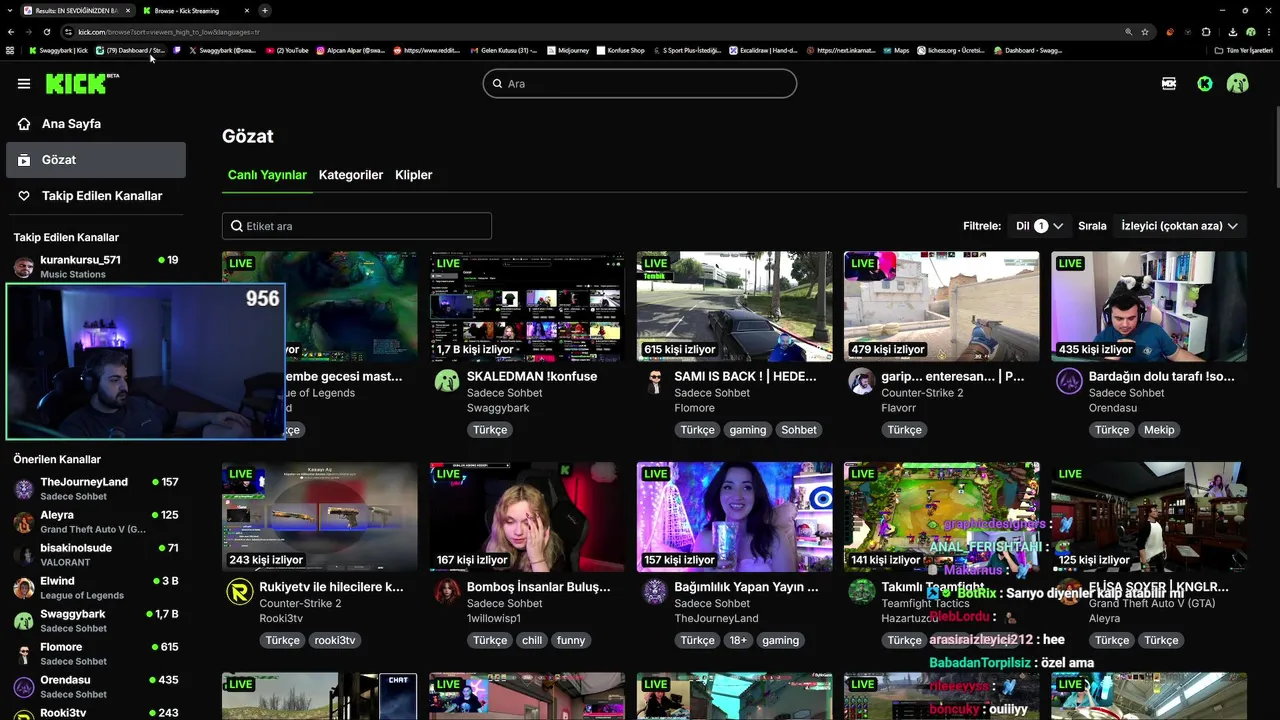Click the Mekip tag under Bardağın dolu tarafı

[x=1159, y=430]
